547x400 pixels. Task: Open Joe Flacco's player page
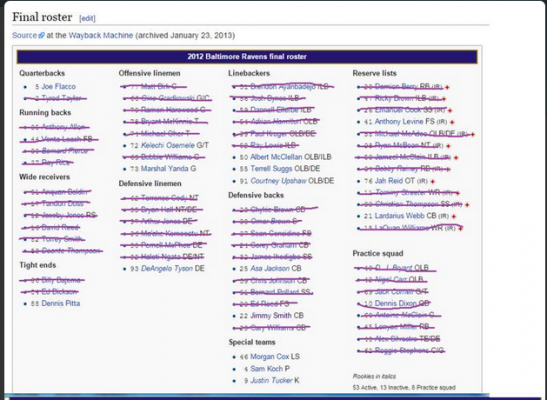point(58,86)
